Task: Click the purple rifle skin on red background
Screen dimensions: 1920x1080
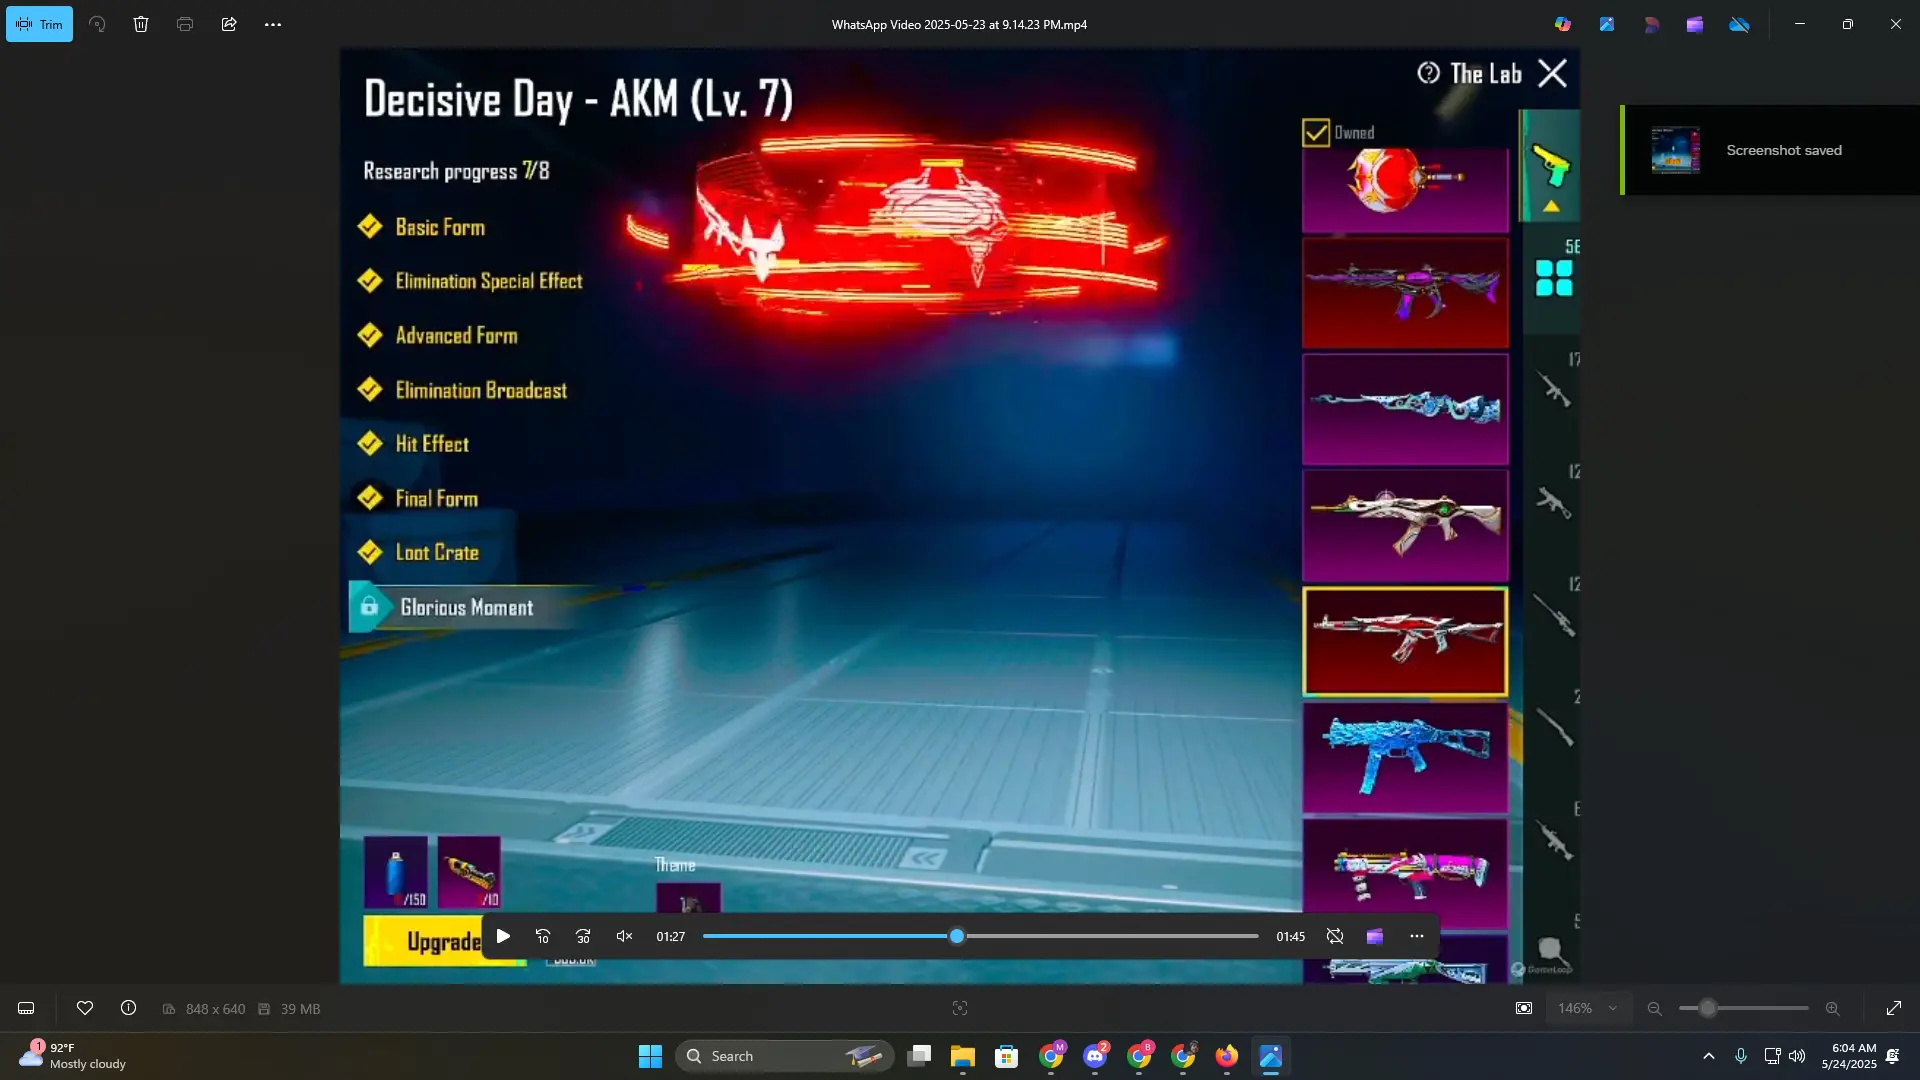Action: [x=1405, y=292]
